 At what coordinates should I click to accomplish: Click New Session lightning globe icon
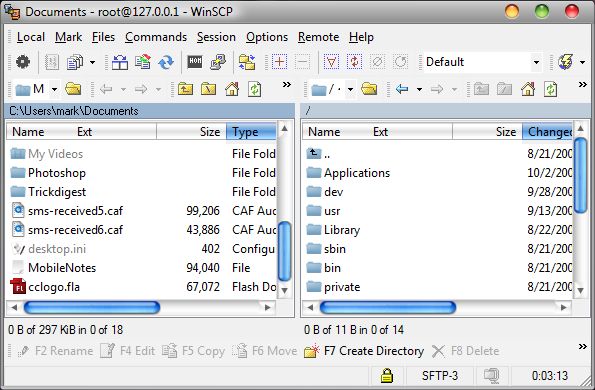pos(565,62)
